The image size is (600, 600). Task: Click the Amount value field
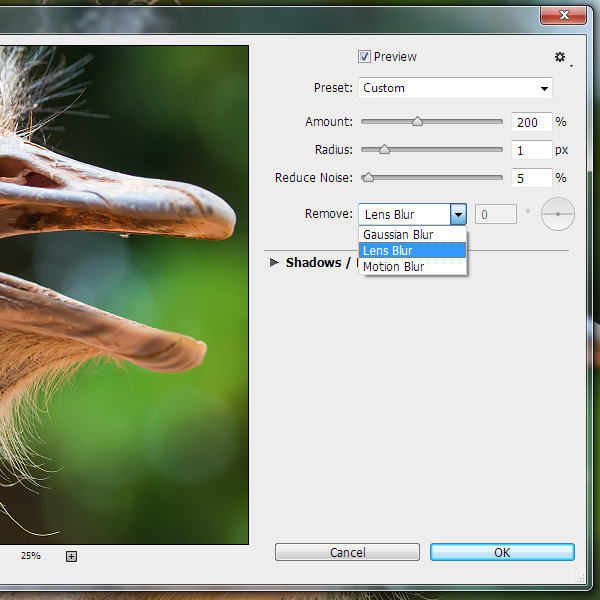pyautogui.click(x=531, y=122)
